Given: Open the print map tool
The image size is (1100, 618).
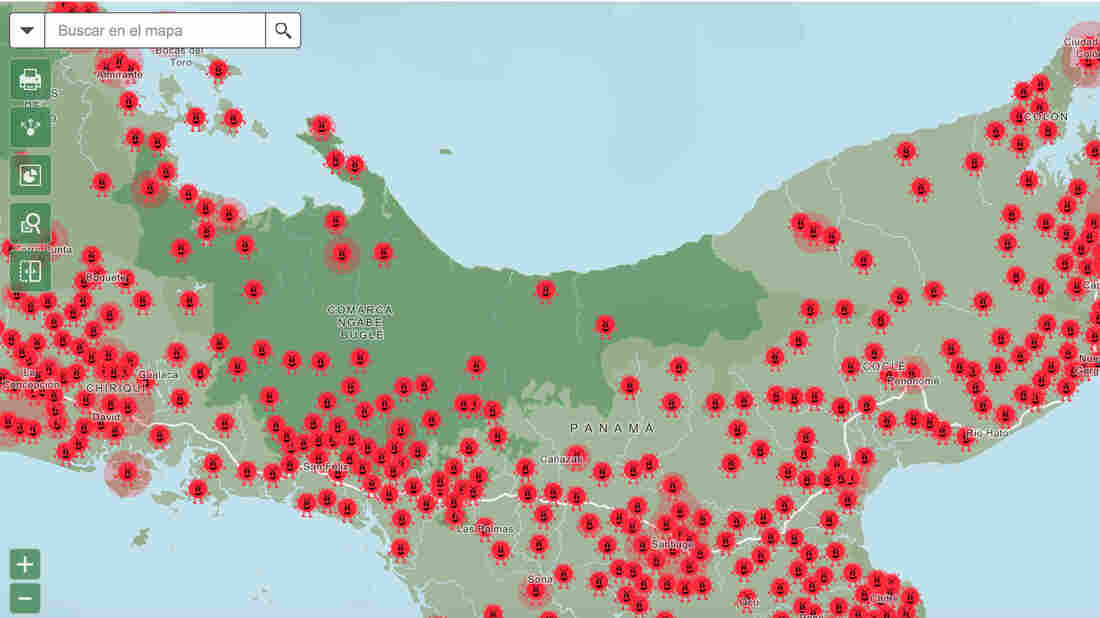Looking at the screenshot, I should tap(30, 80).
